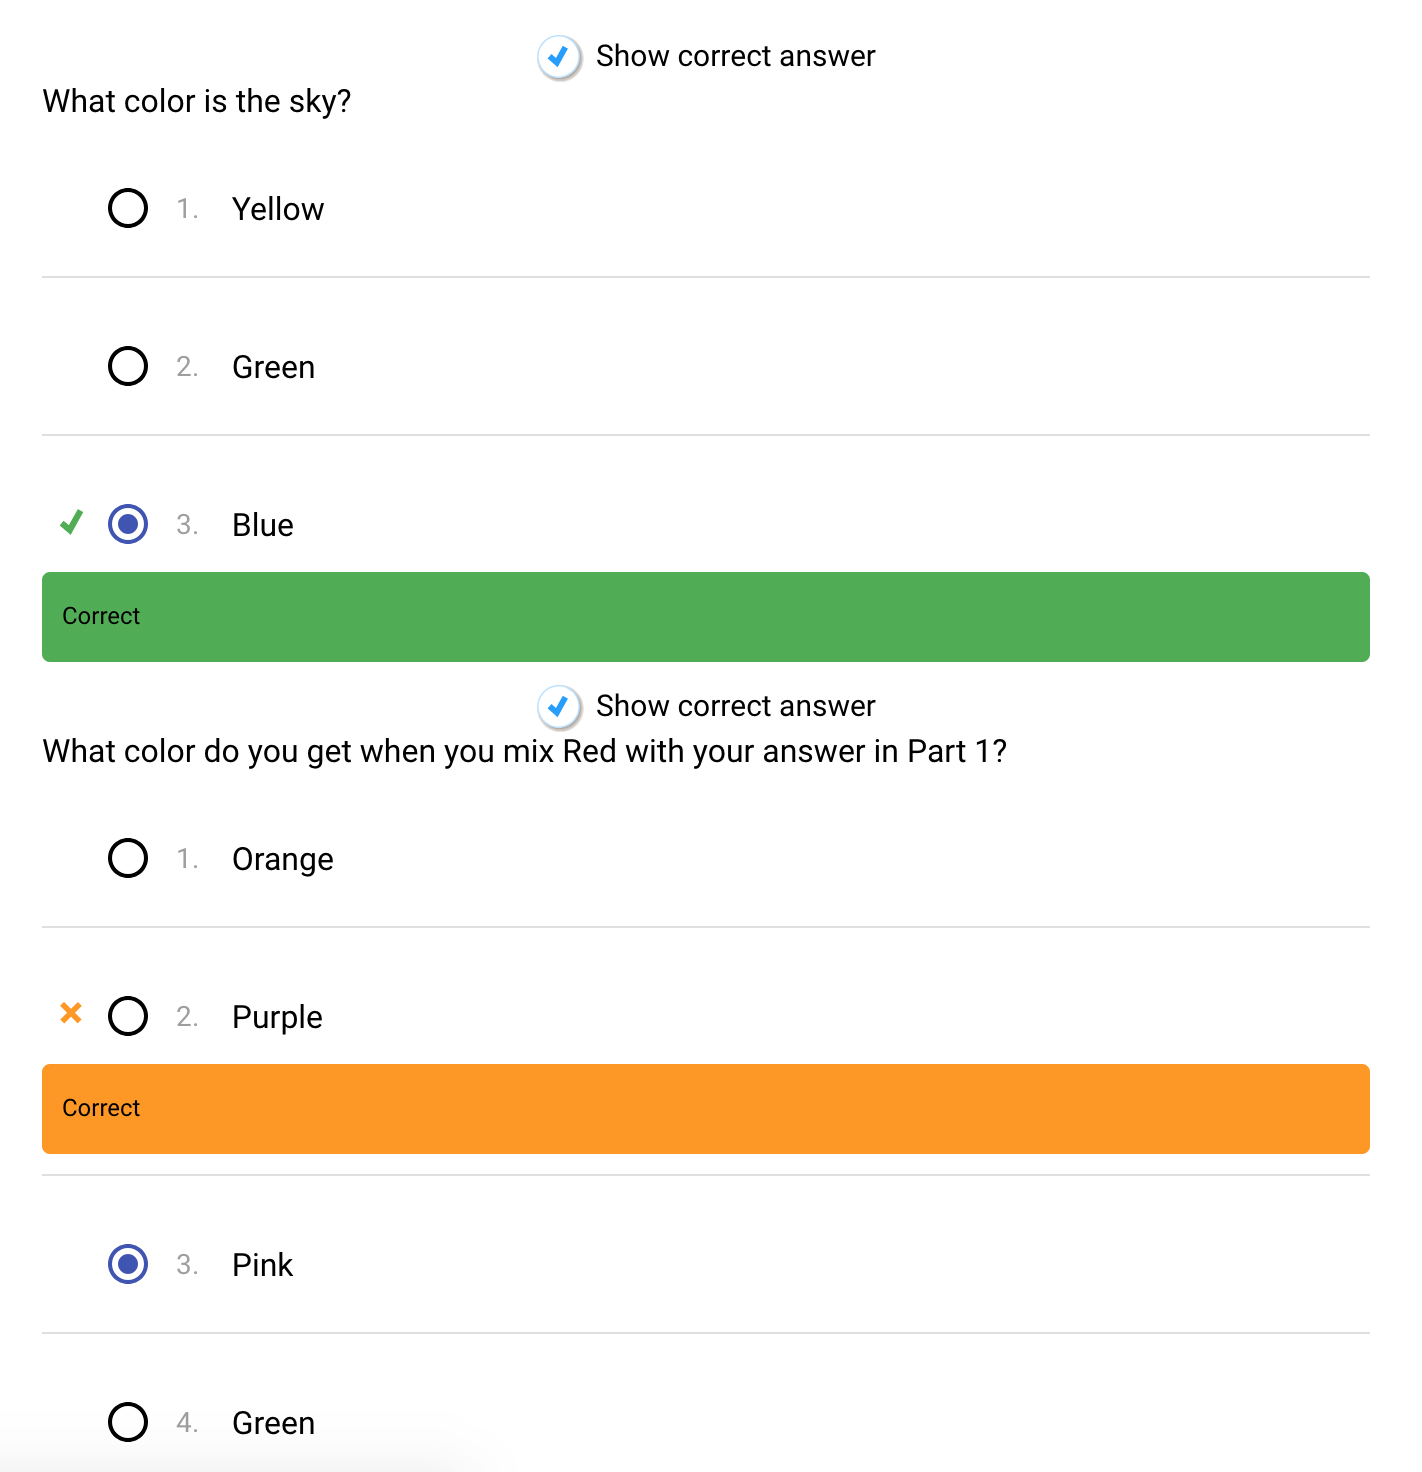Click the Orange answer label
This screenshot has width=1422, height=1472.
pyautogui.click(x=282, y=859)
